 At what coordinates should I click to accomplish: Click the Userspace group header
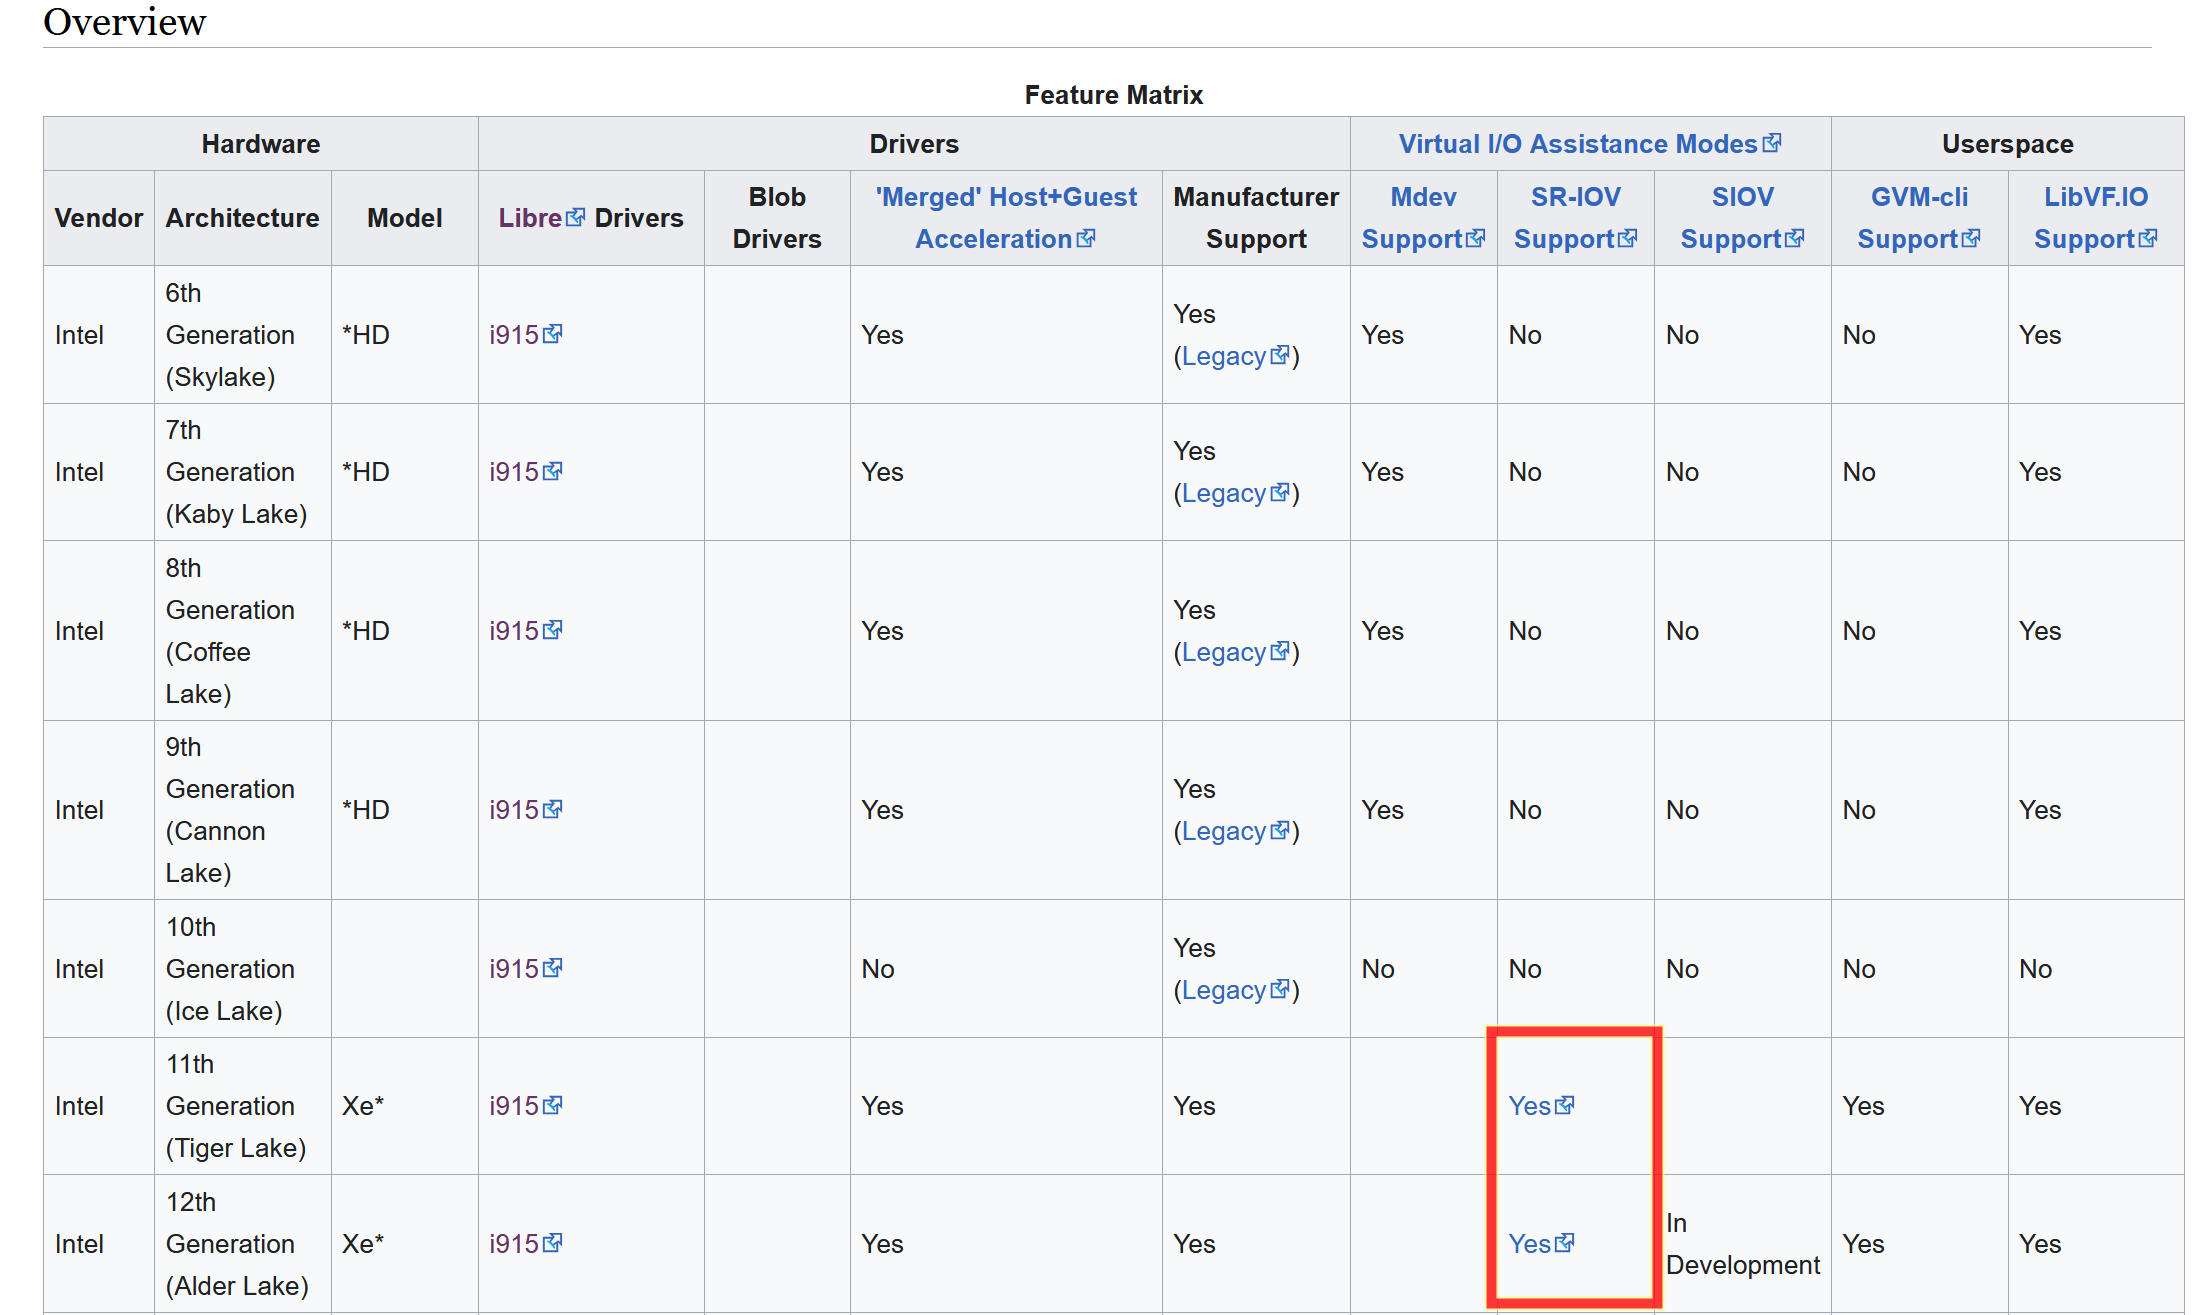point(2007,144)
